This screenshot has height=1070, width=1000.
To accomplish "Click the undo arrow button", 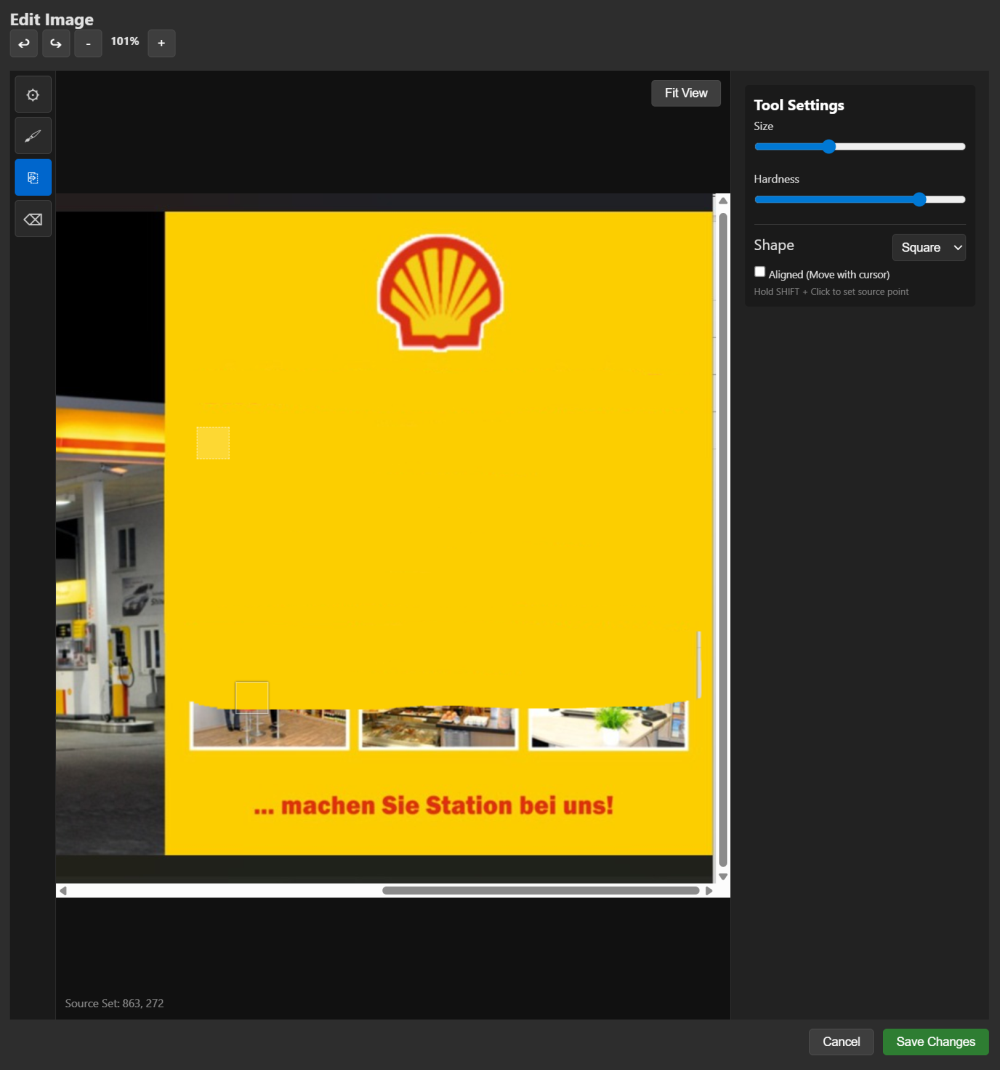I will (x=24, y=44).
